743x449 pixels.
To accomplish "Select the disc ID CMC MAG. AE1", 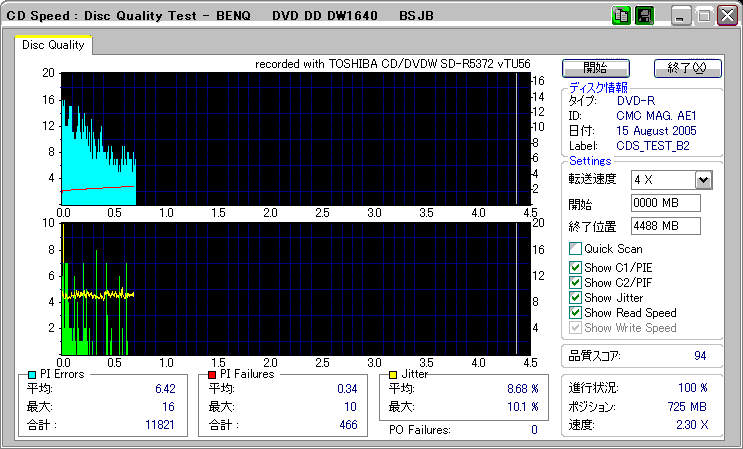I will point(656,116).
